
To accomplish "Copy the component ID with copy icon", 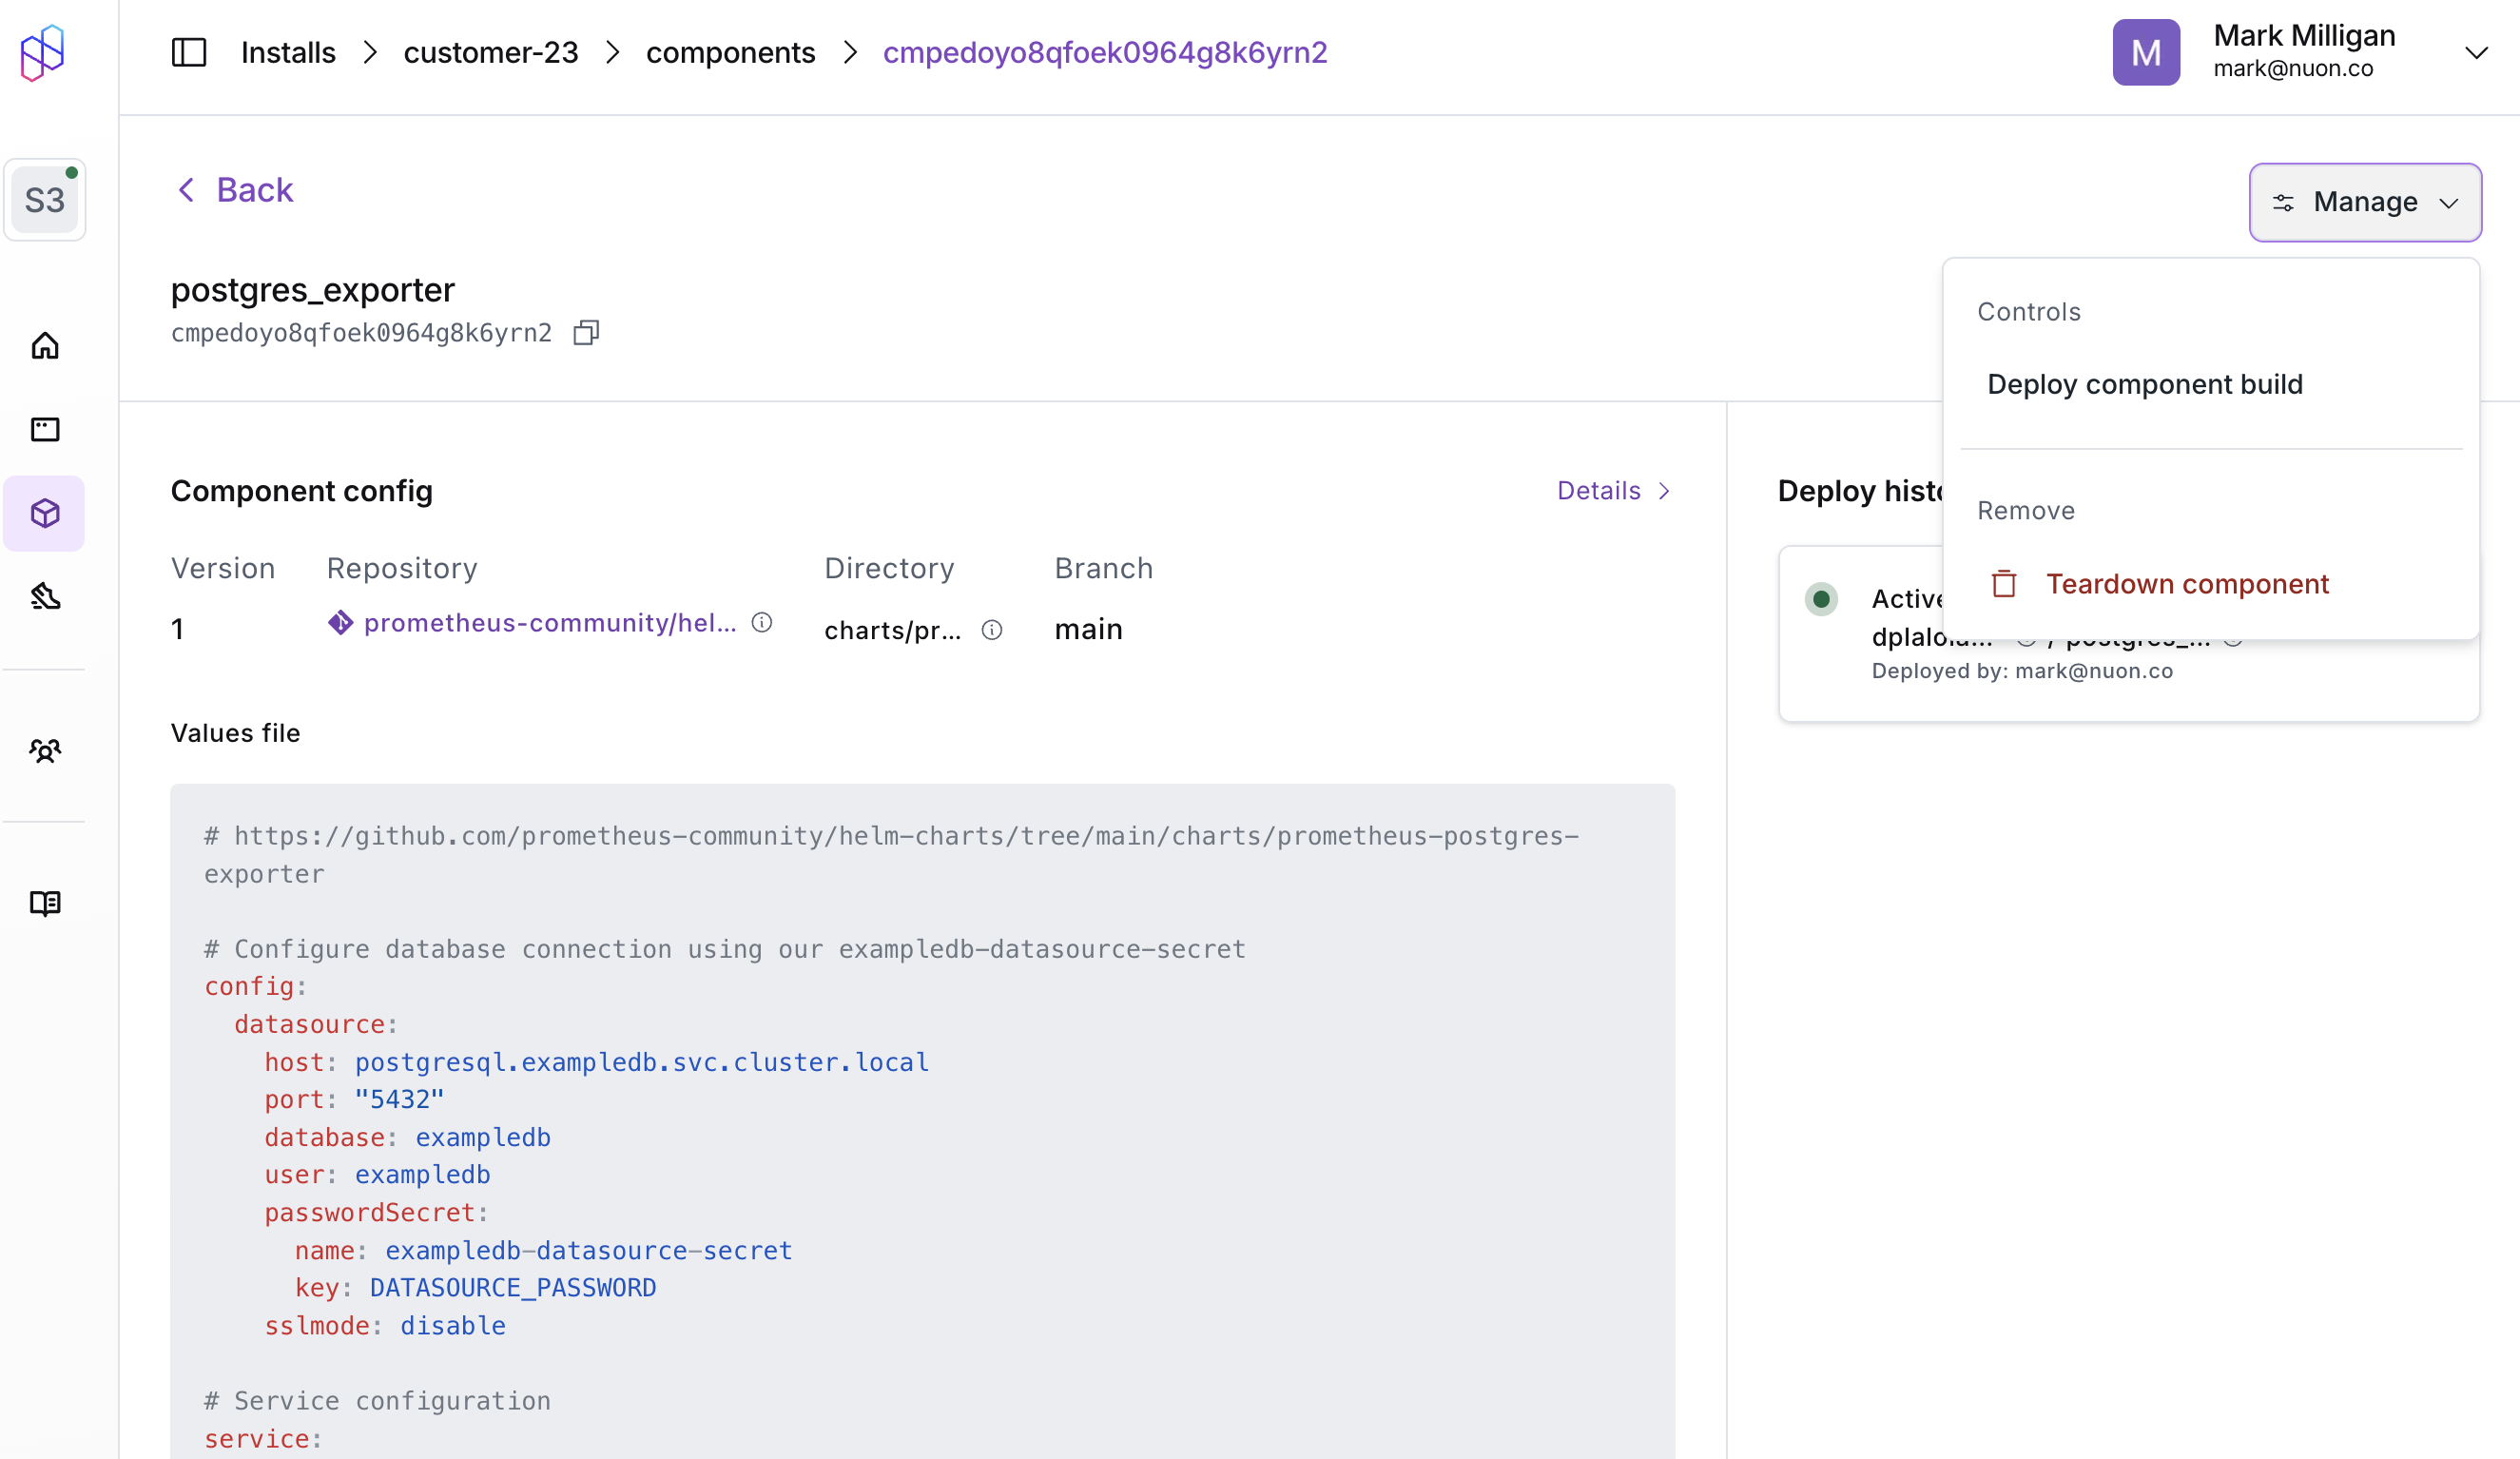I will click(x=586, y=333).
